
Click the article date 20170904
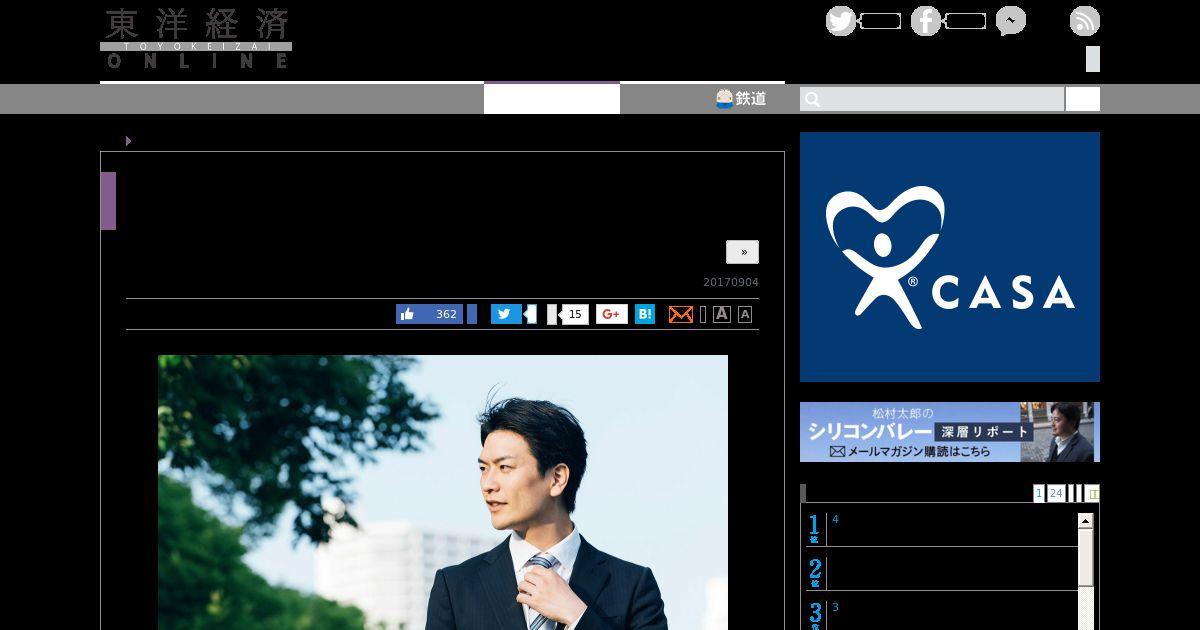(731, 283)
